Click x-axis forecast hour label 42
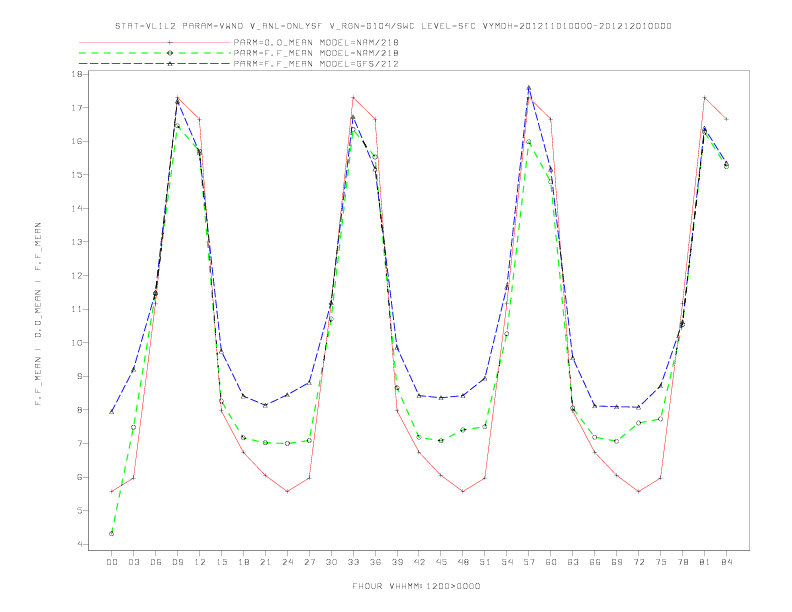Image resolution: width=792 pixels, height=612 pixels. [419, 562]
